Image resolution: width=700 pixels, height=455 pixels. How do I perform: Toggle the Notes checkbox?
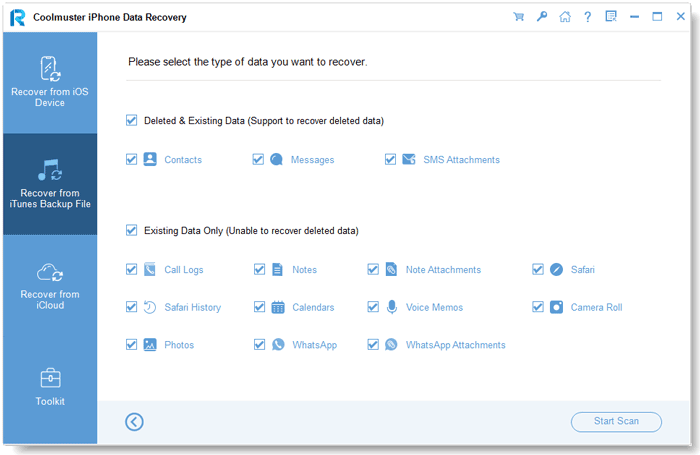click(259, 269)
